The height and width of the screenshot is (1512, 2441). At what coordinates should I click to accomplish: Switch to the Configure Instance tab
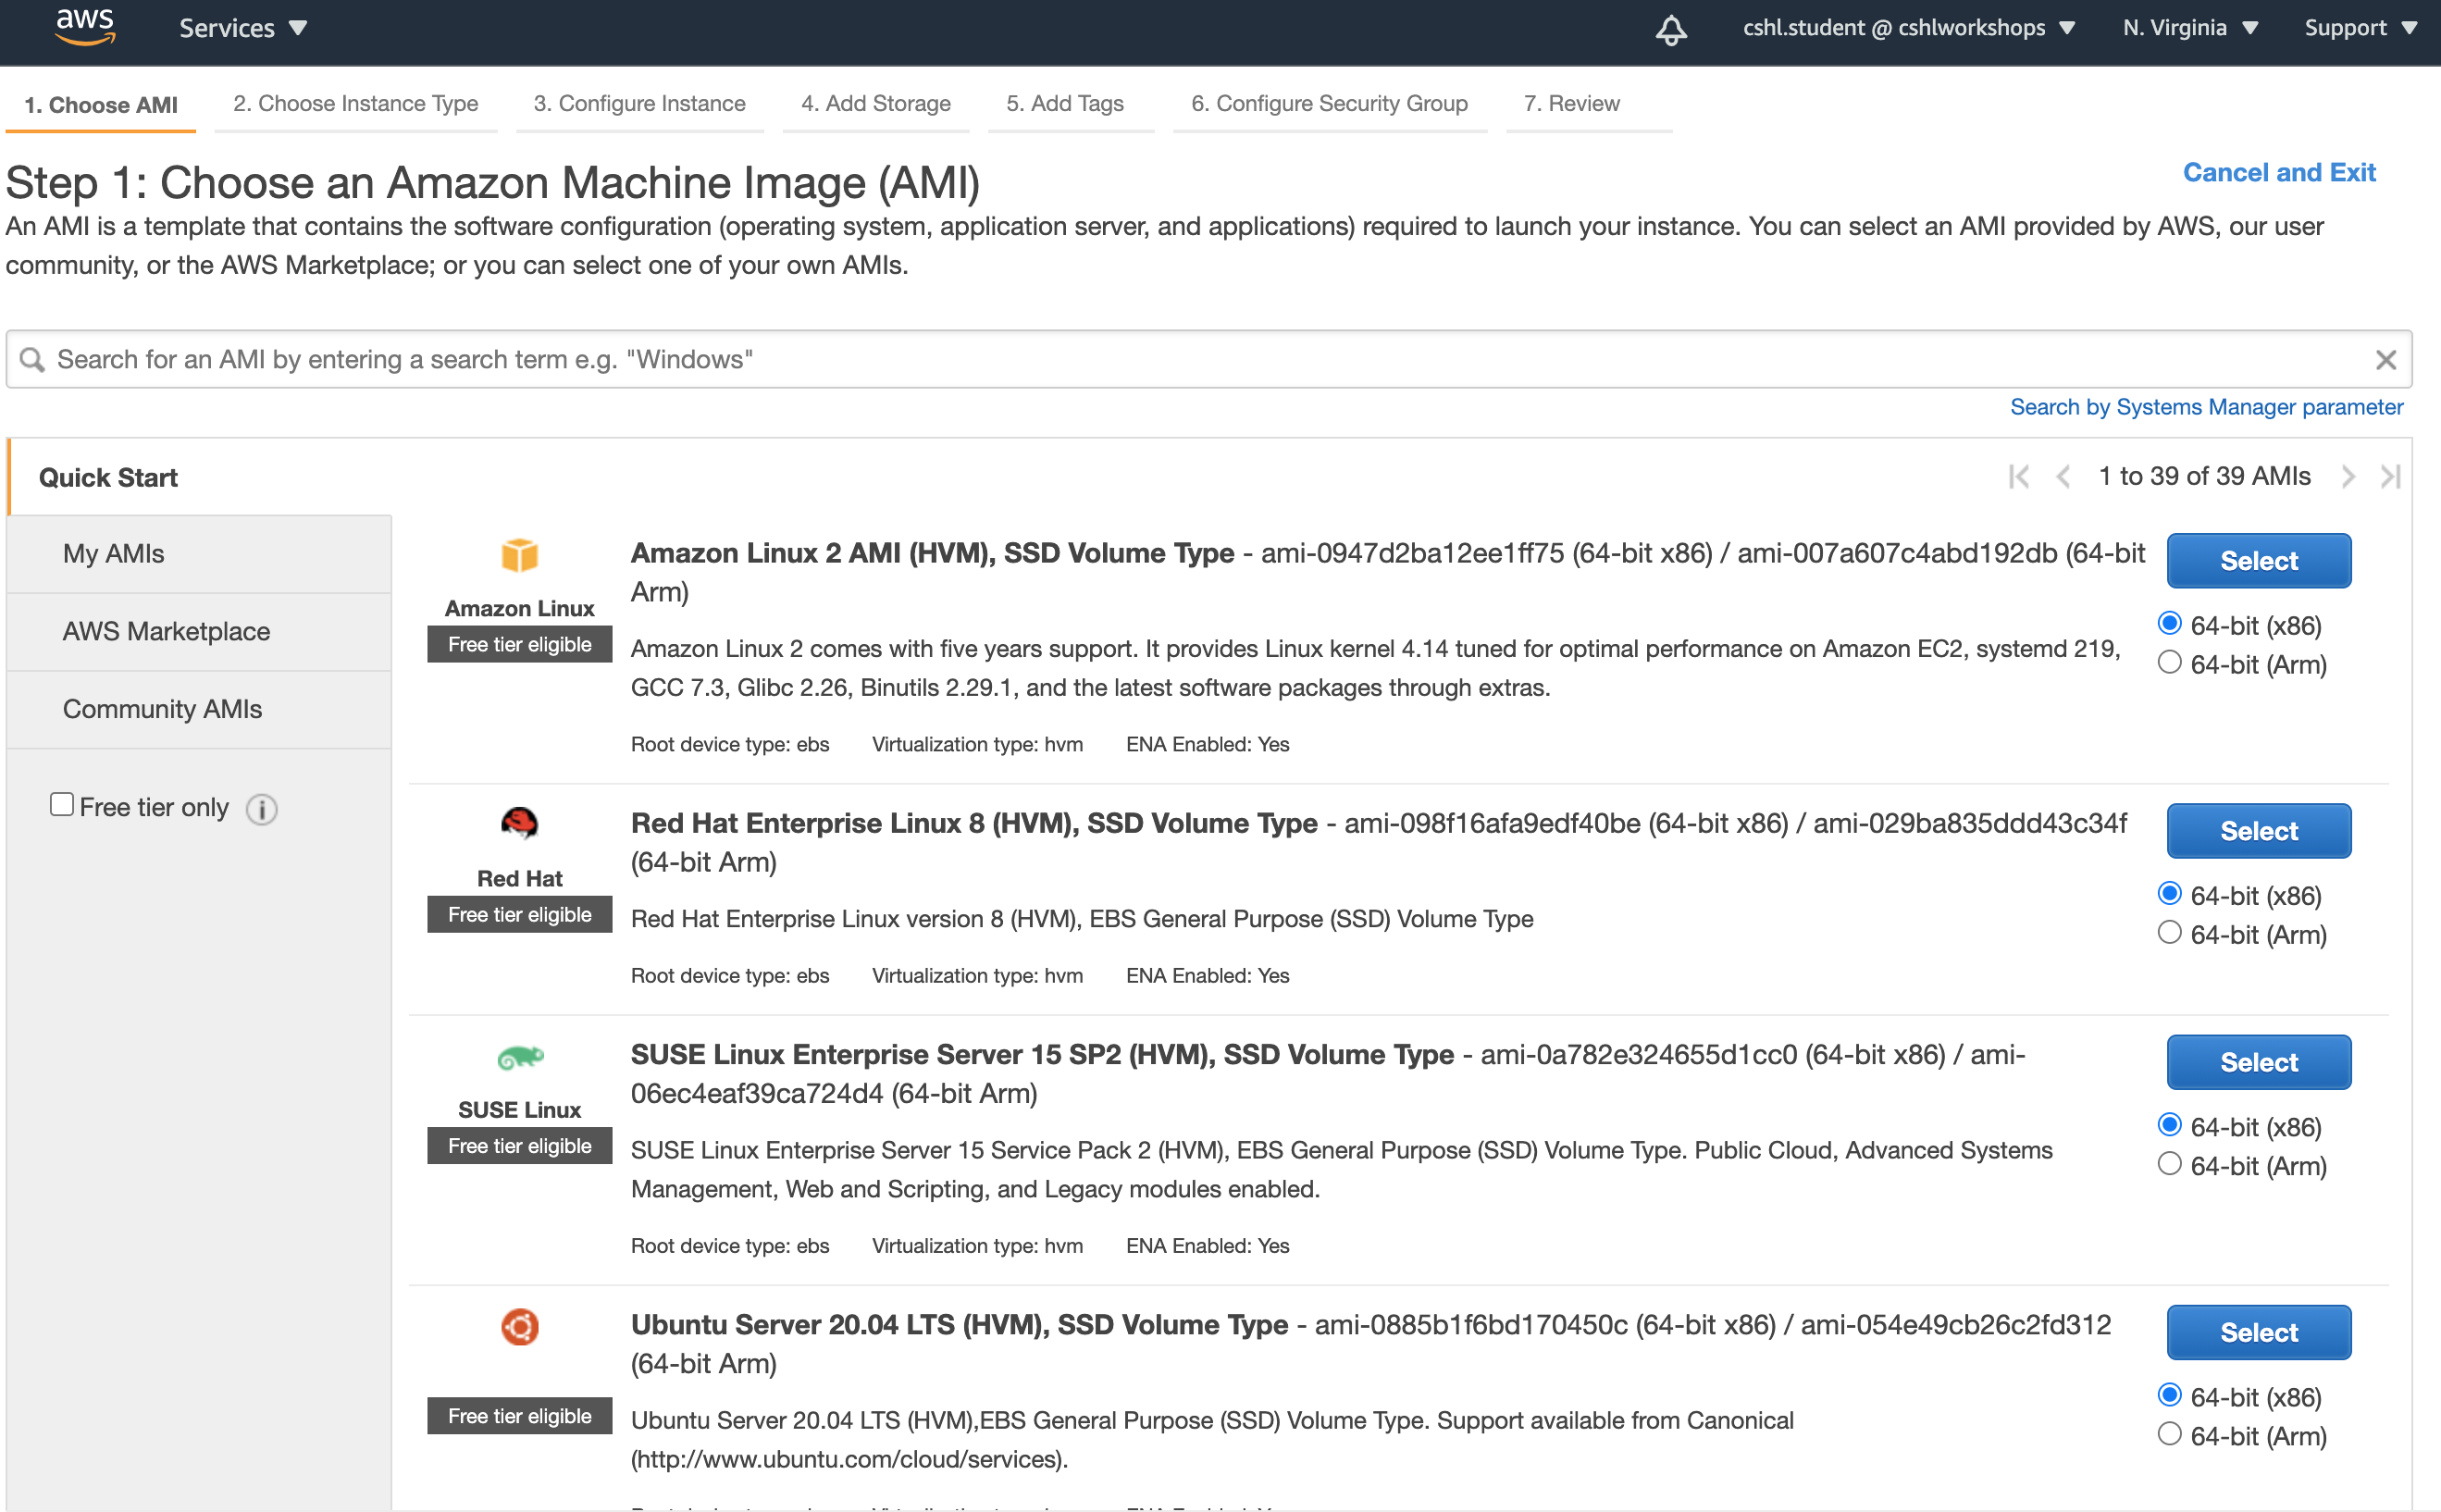(639, 103)
